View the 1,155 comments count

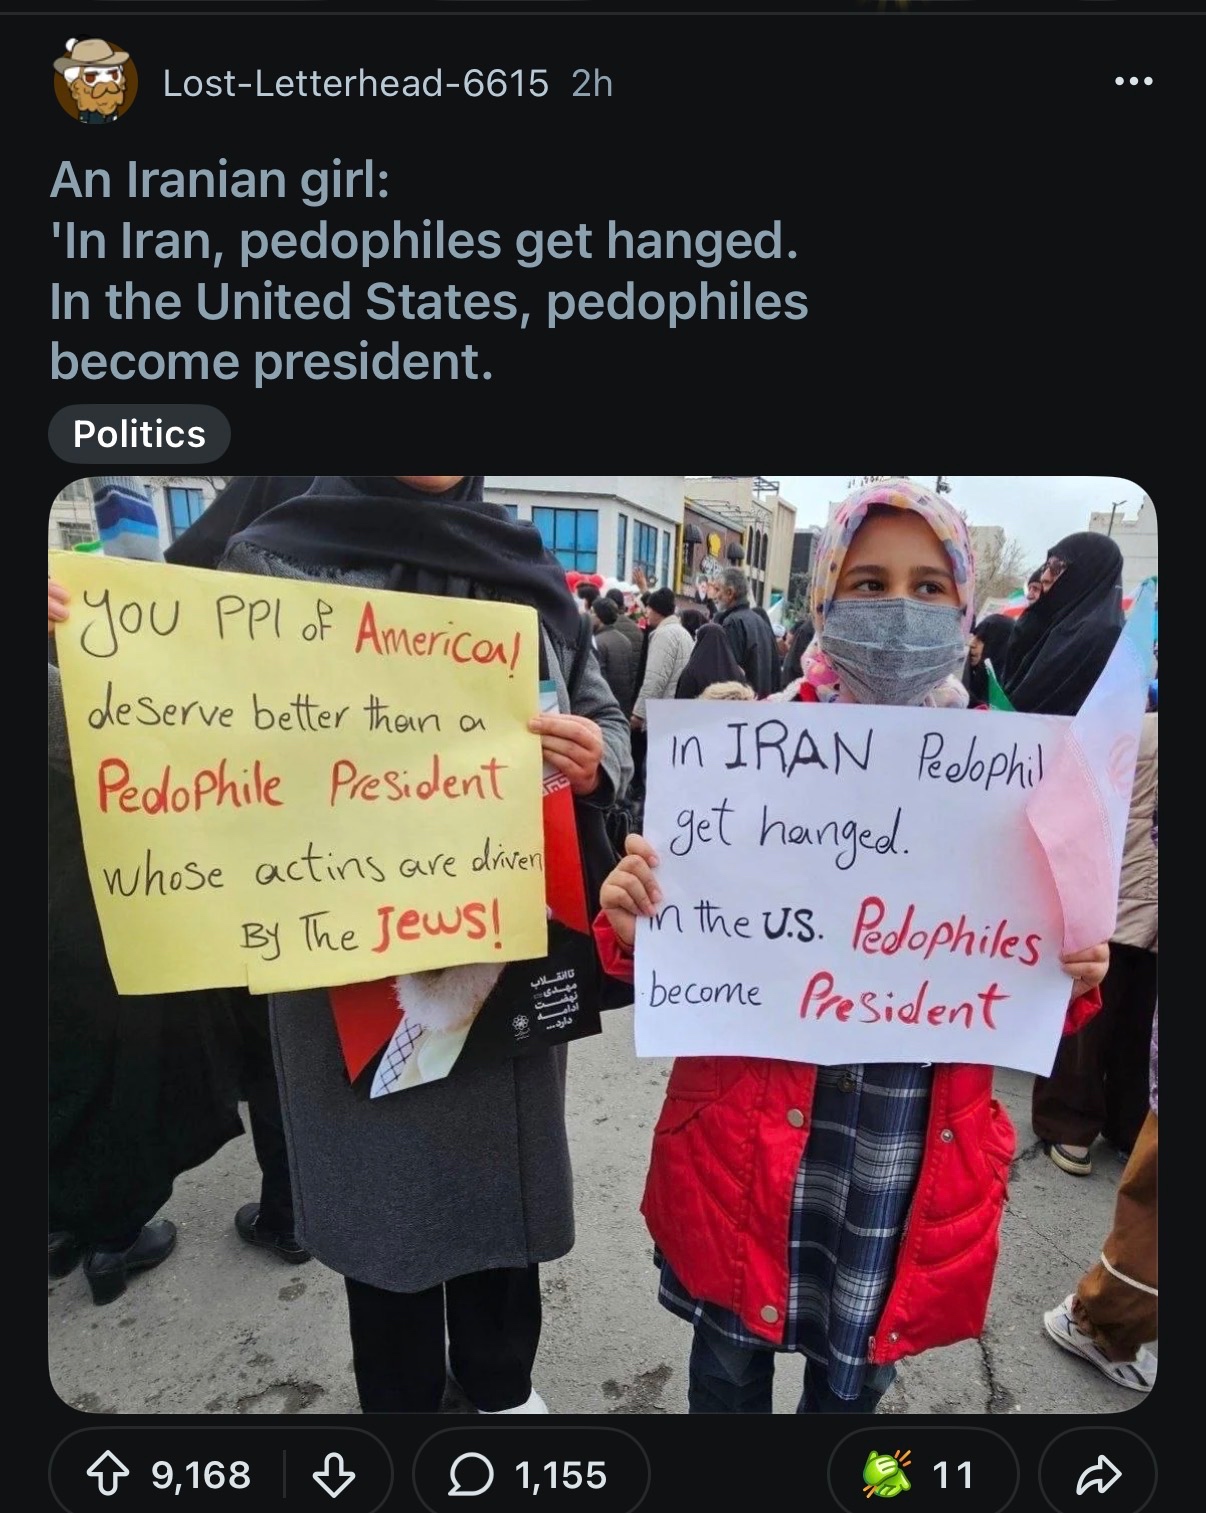(x=560, y=1475)
